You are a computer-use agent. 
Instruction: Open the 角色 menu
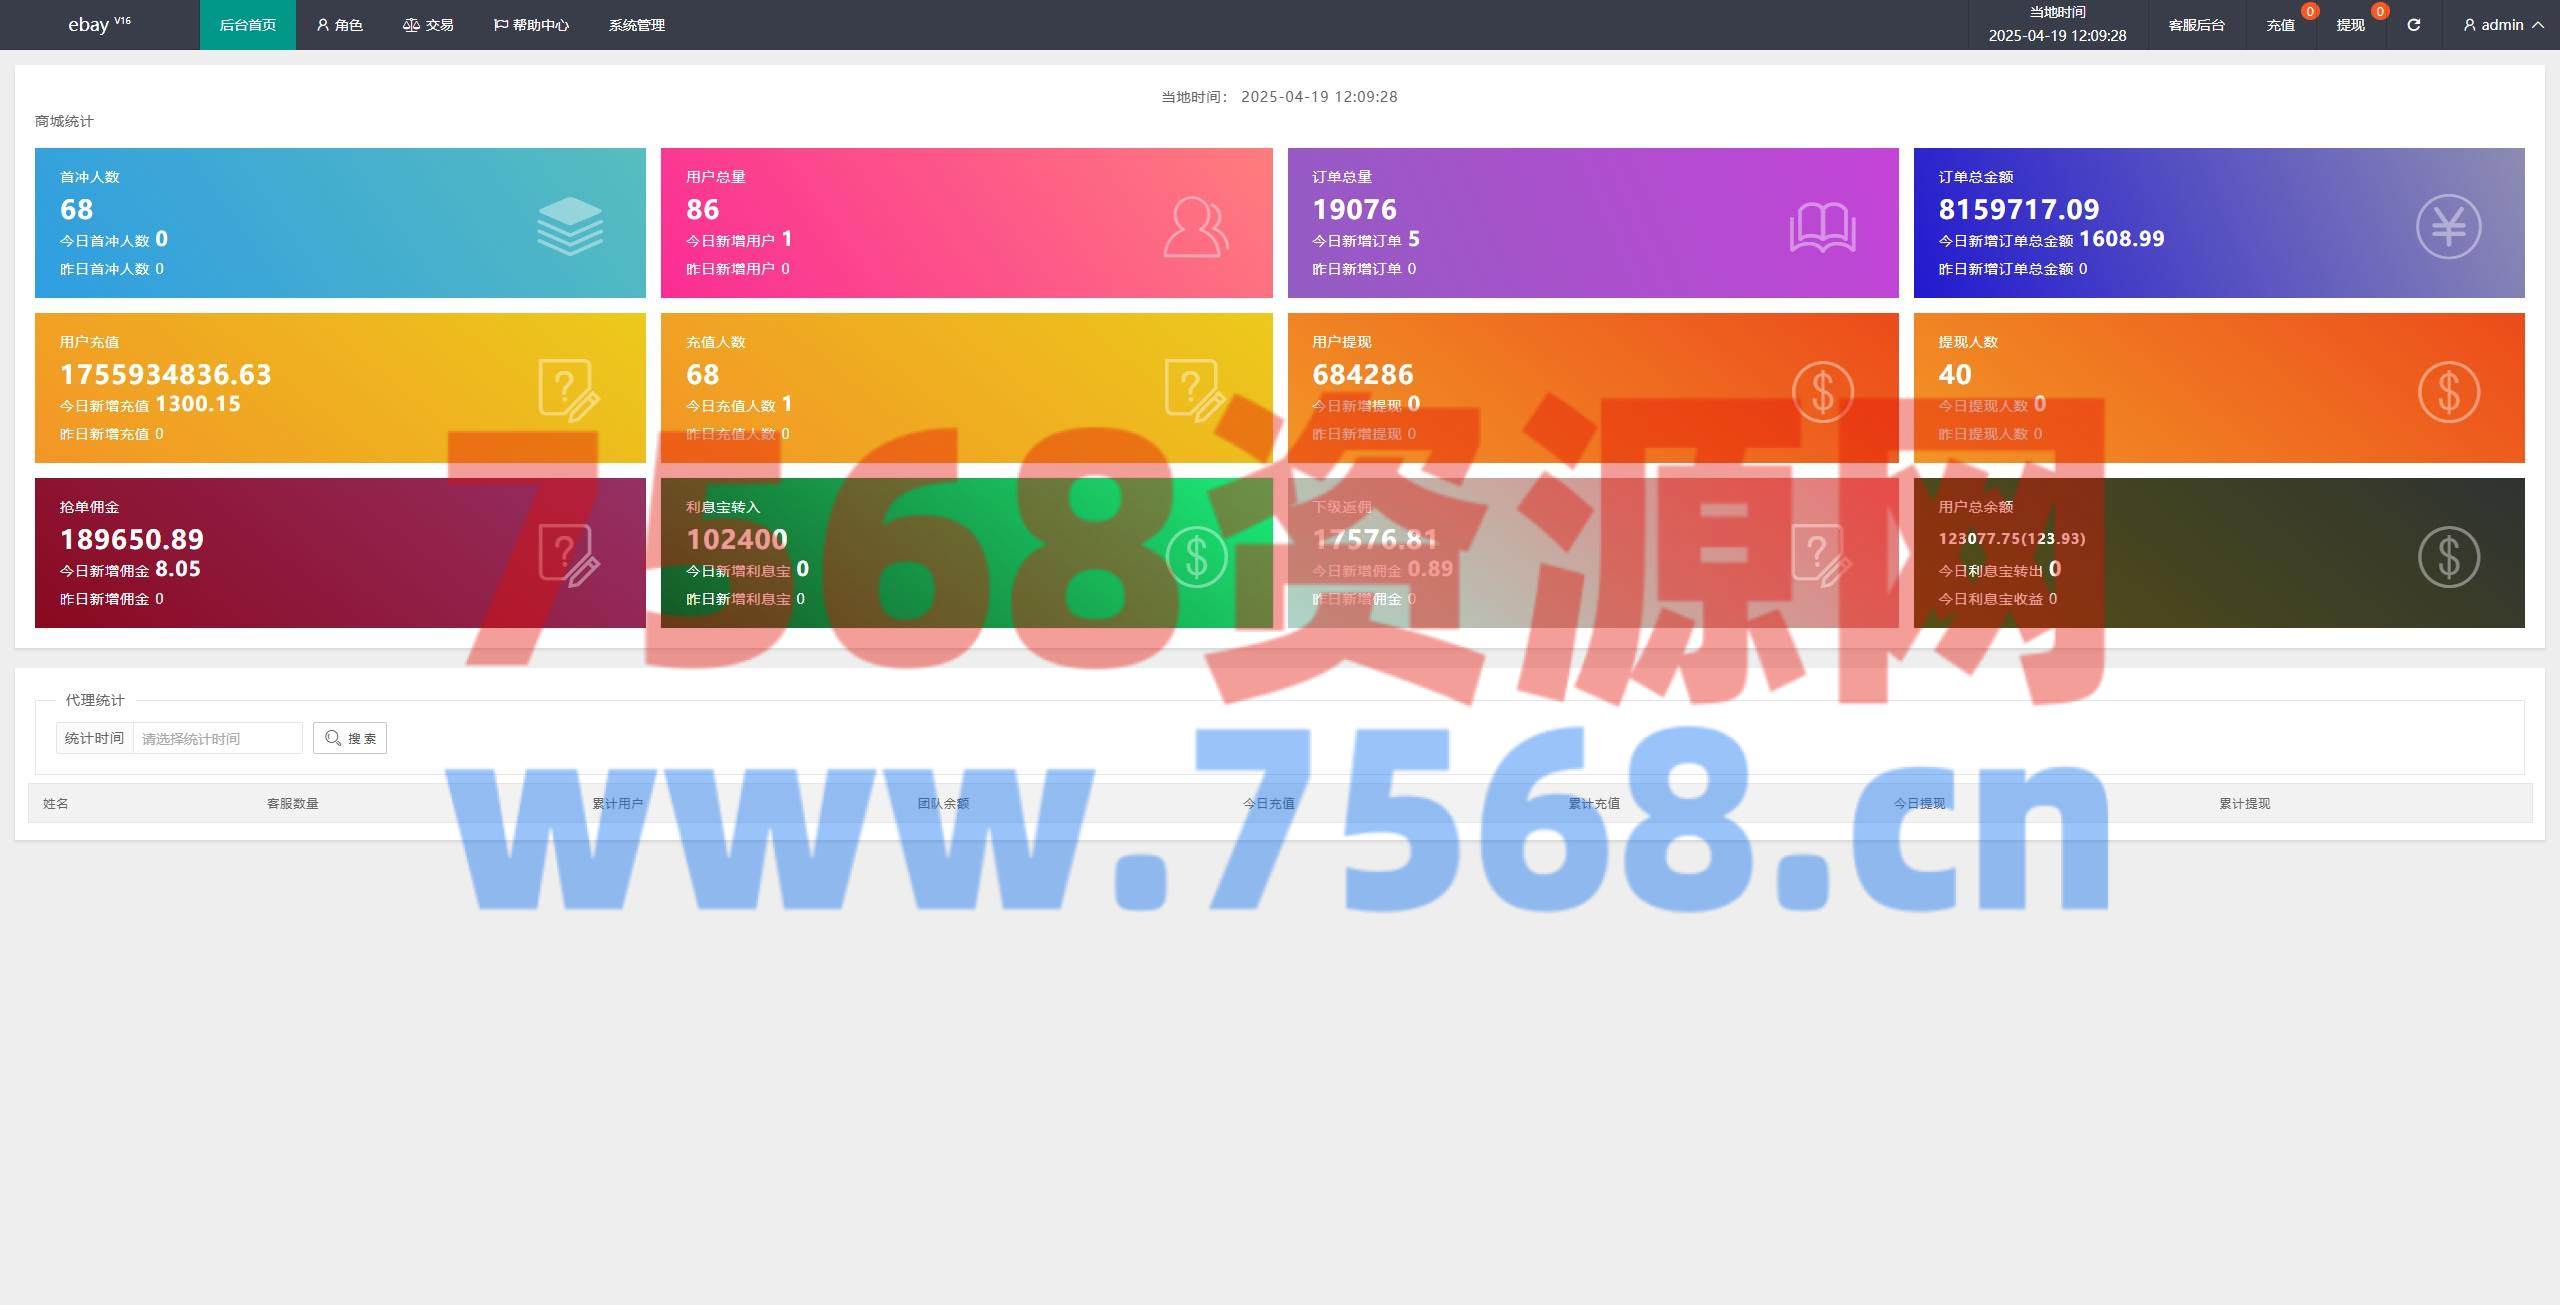point(339,25)
